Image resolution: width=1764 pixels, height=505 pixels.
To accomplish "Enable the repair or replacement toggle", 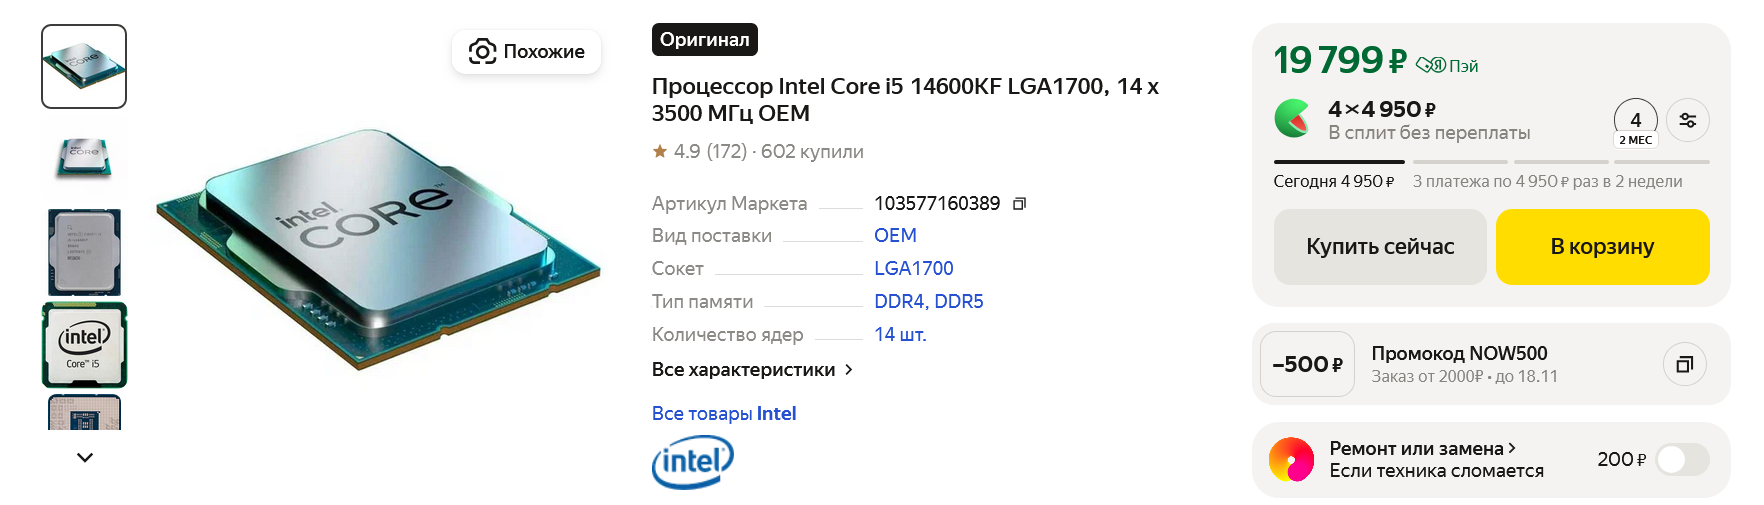I will pyautogui.click(x=1682, y=460).
